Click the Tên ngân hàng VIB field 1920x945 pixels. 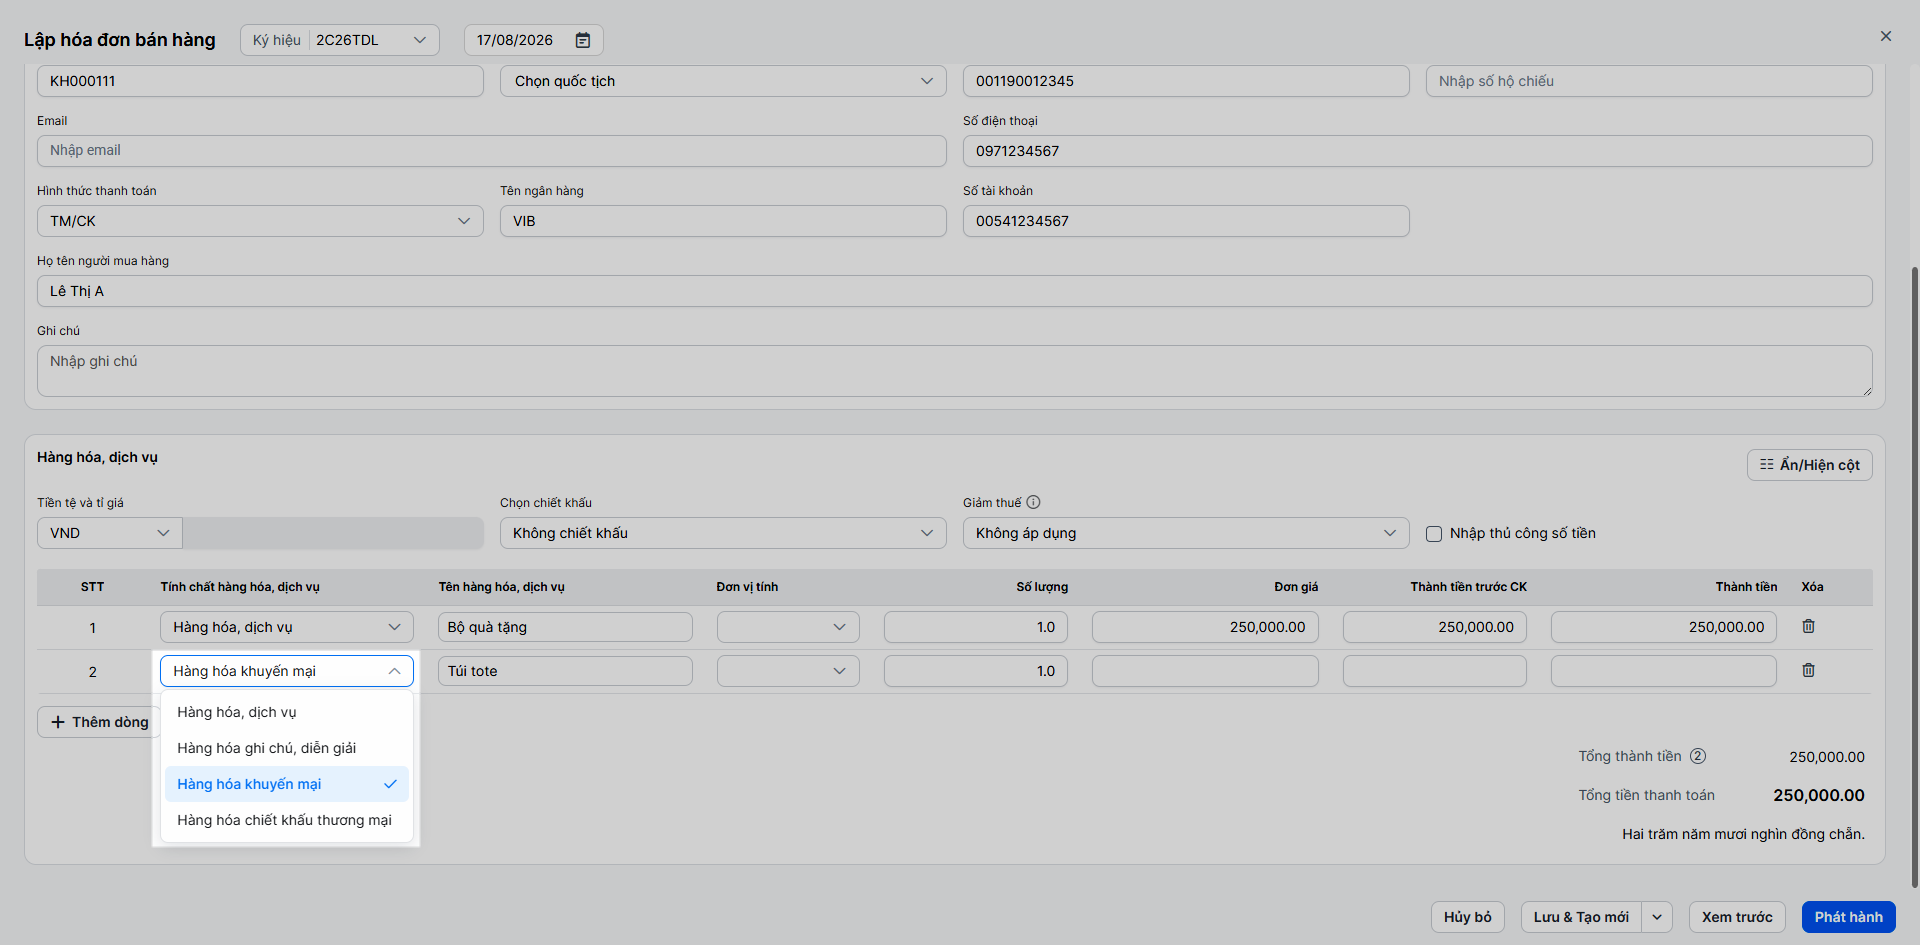pyautogui.click(x=723, y=221)
